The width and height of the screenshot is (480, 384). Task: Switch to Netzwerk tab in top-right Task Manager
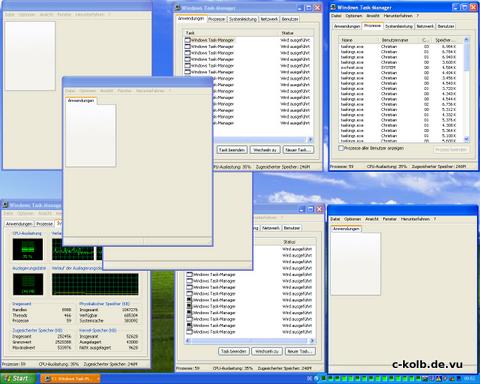[425, 26]
